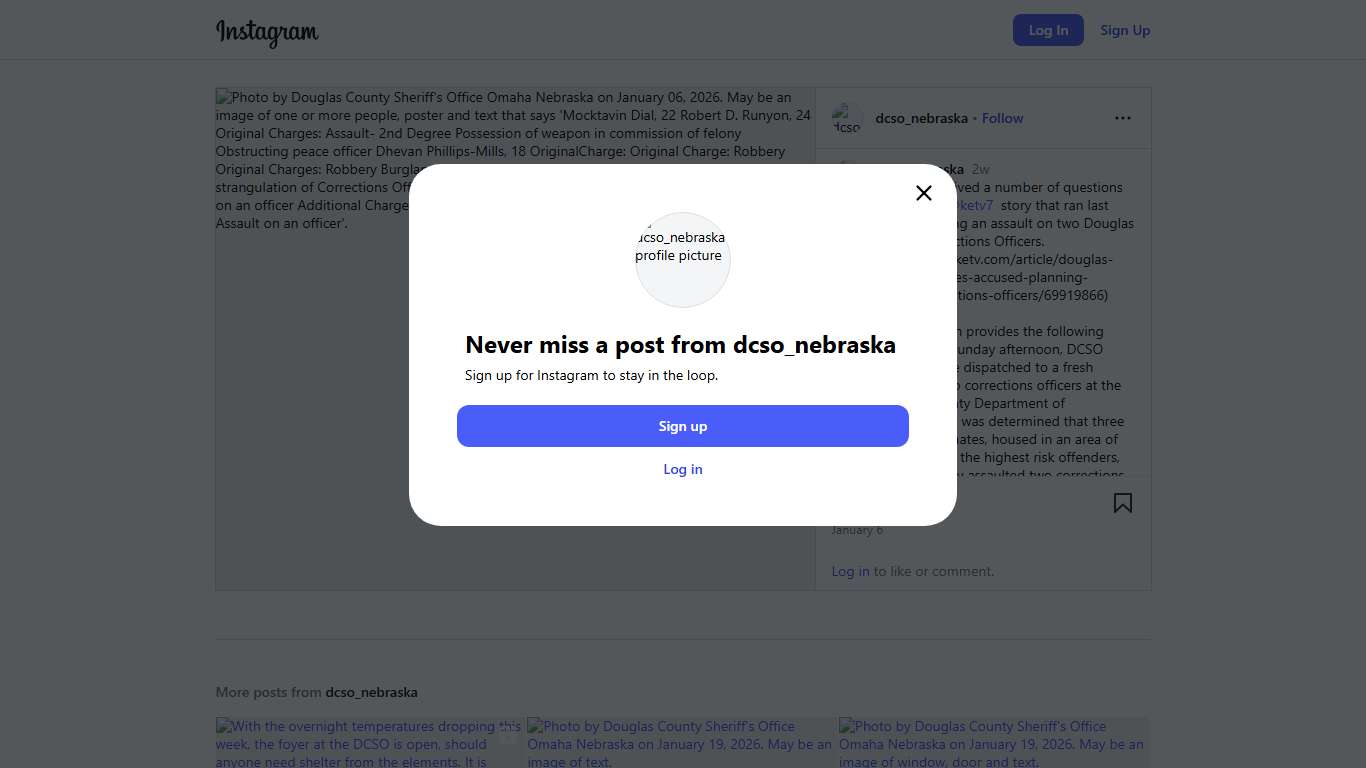Screen dimensions: 1366x768
Task: Click Log in link inside the popup
Action: (683, 469)
